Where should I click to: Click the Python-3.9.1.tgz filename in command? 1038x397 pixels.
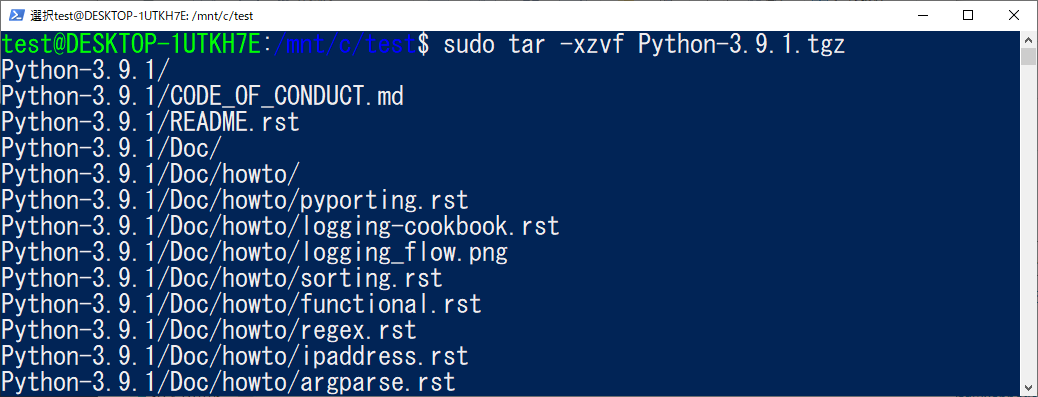742,45
